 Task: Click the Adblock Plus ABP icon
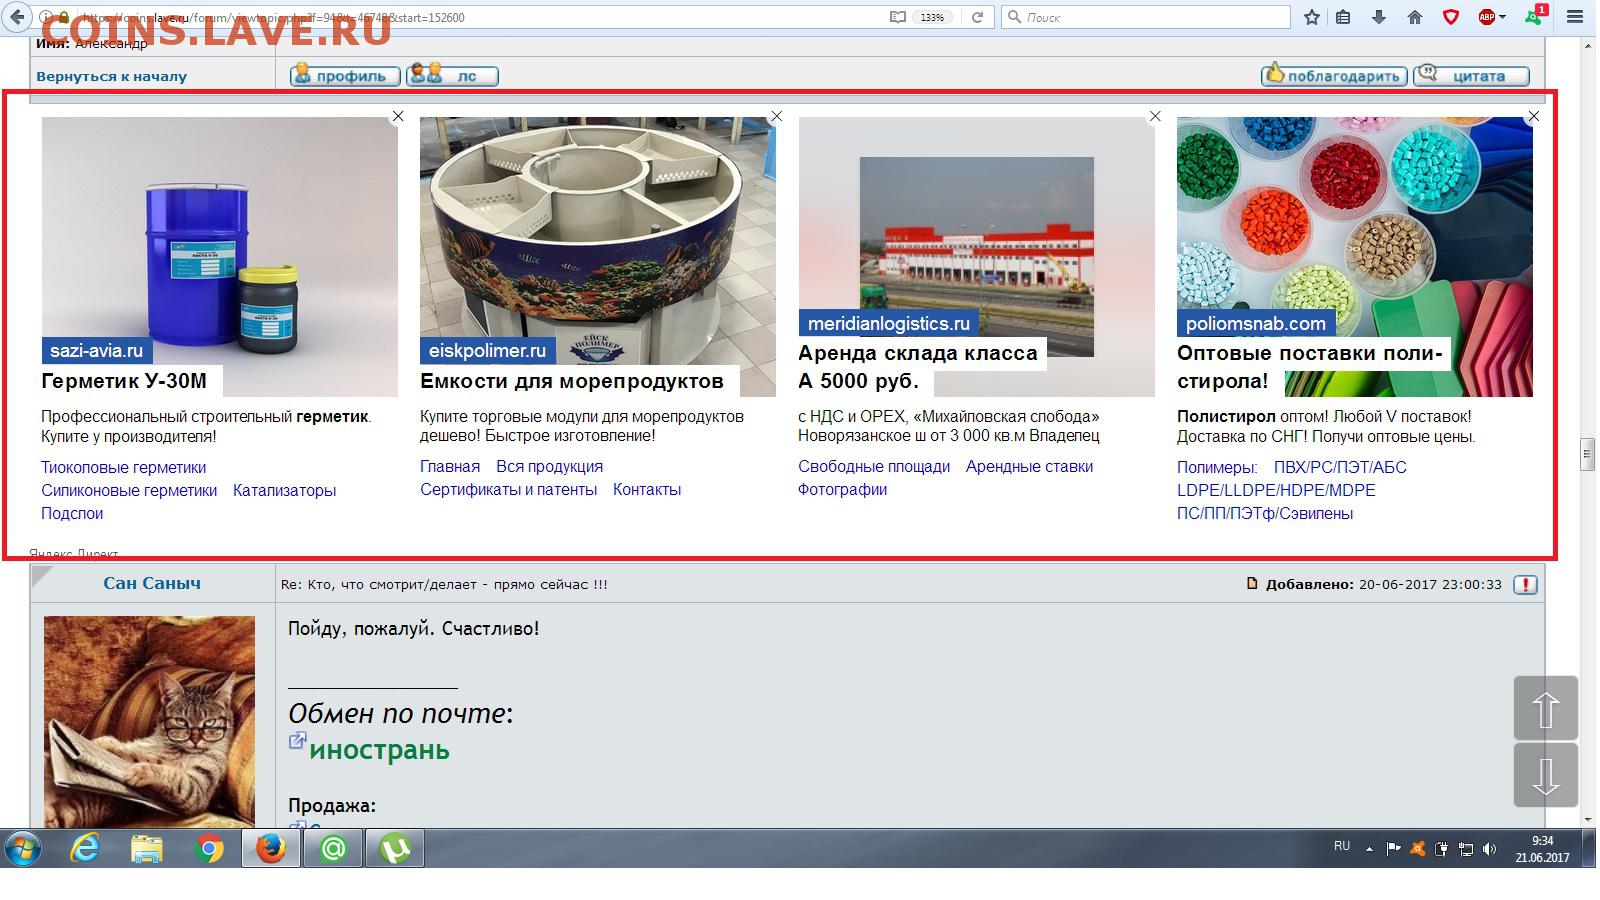pyautogui.click(x=1486, y=17)
